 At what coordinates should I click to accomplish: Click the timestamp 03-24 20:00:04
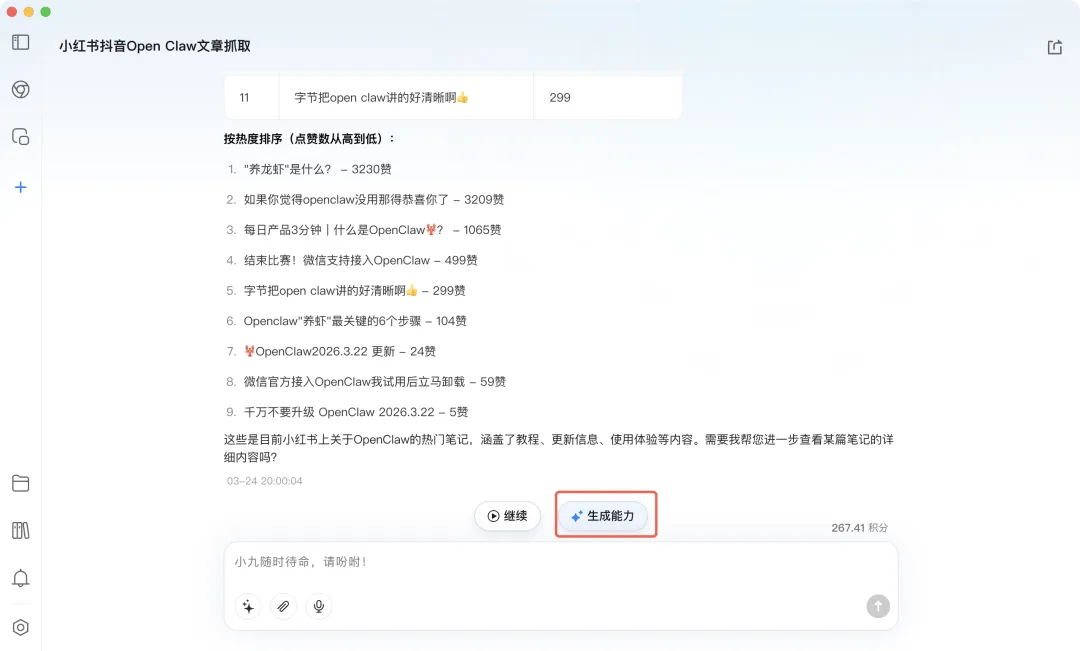tap(264, 481)
